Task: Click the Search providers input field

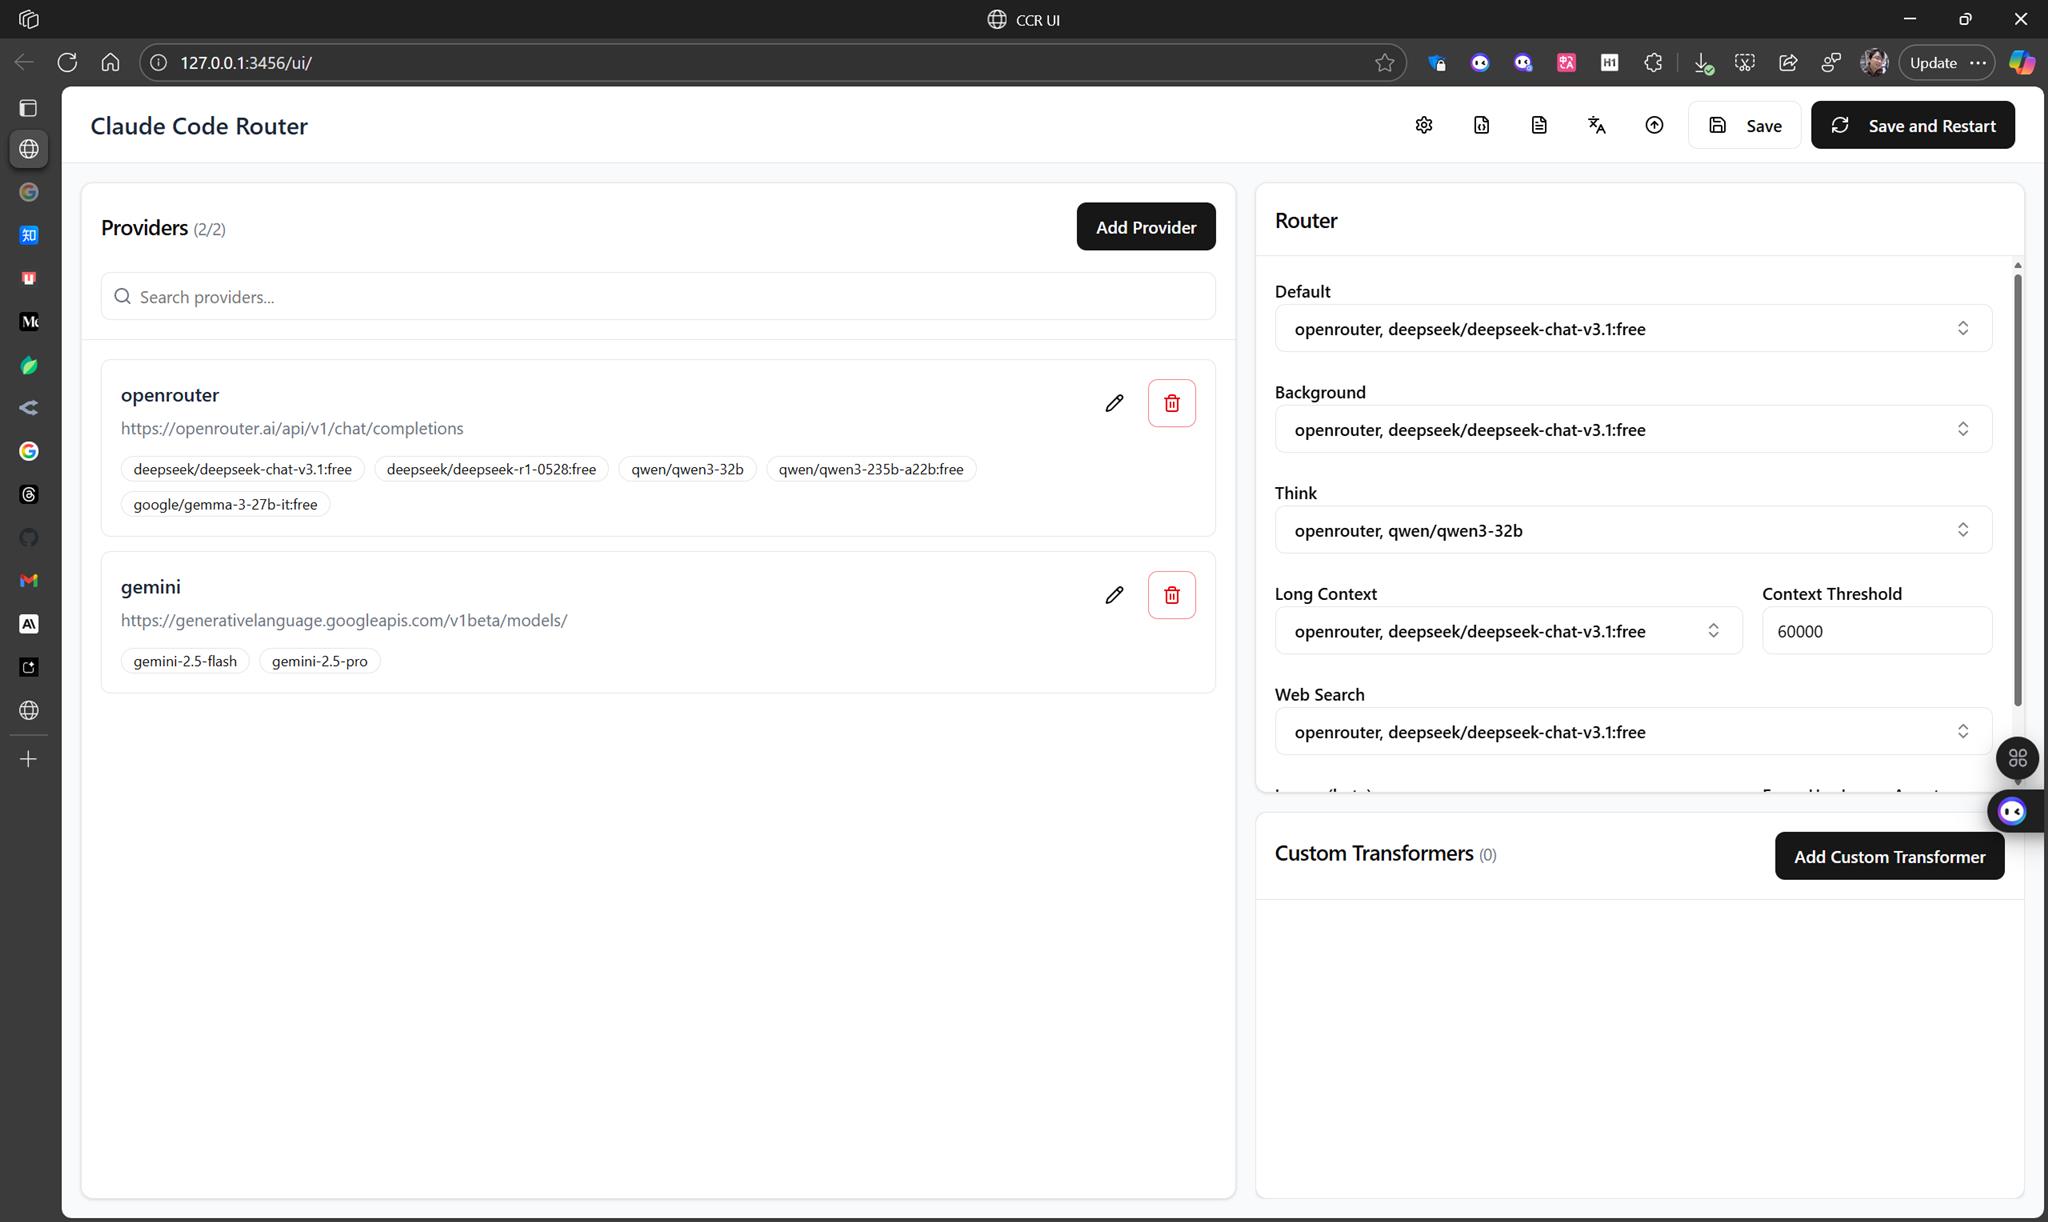Action: pyautogui.click(x=658, y=297)
